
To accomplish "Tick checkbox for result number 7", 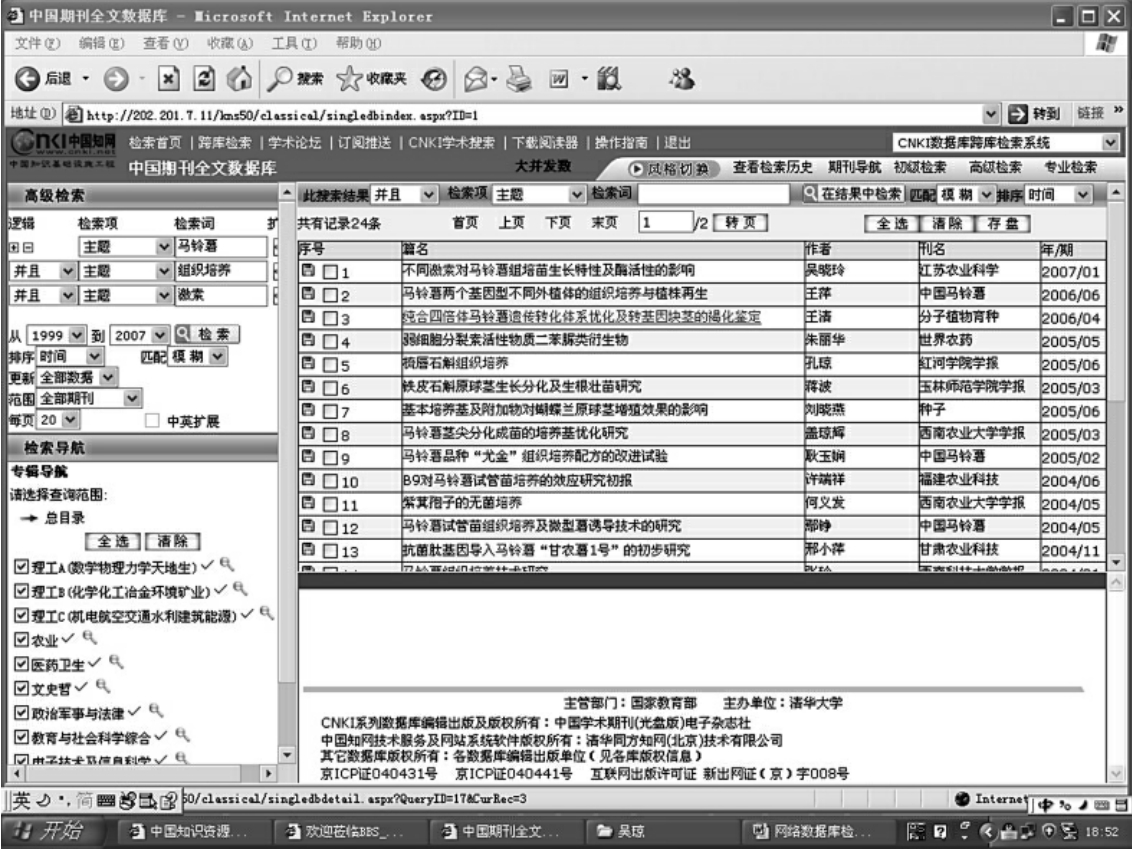I will coord(330,412).
